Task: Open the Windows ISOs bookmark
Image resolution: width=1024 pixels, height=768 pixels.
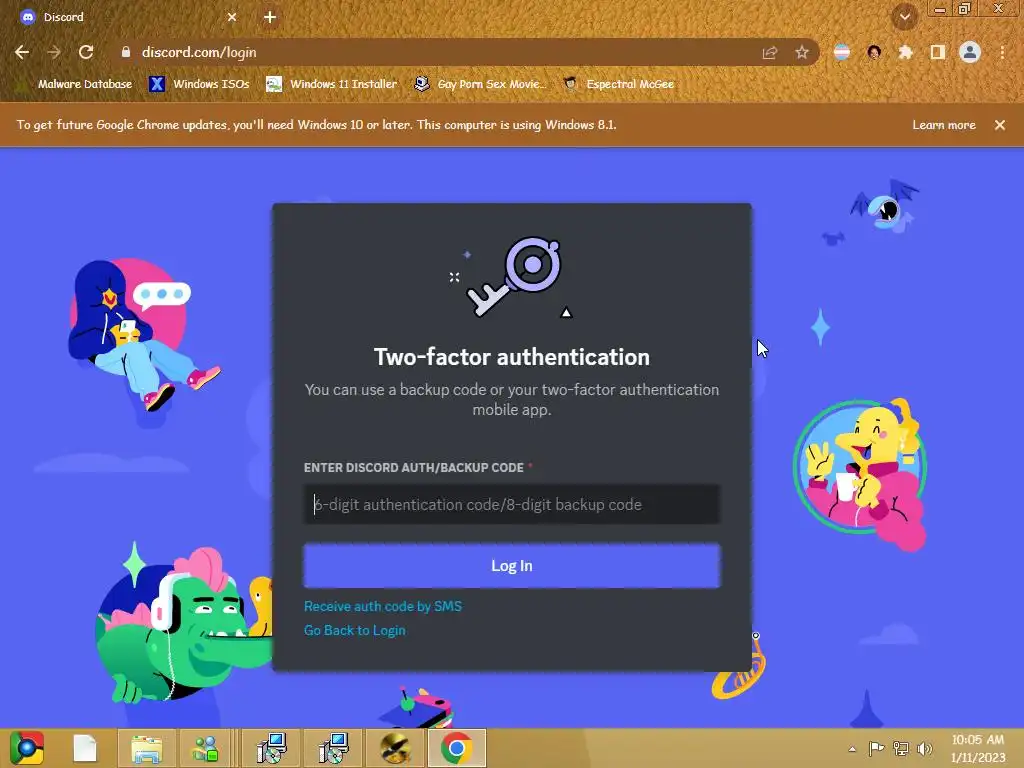Action: point(200,84)
